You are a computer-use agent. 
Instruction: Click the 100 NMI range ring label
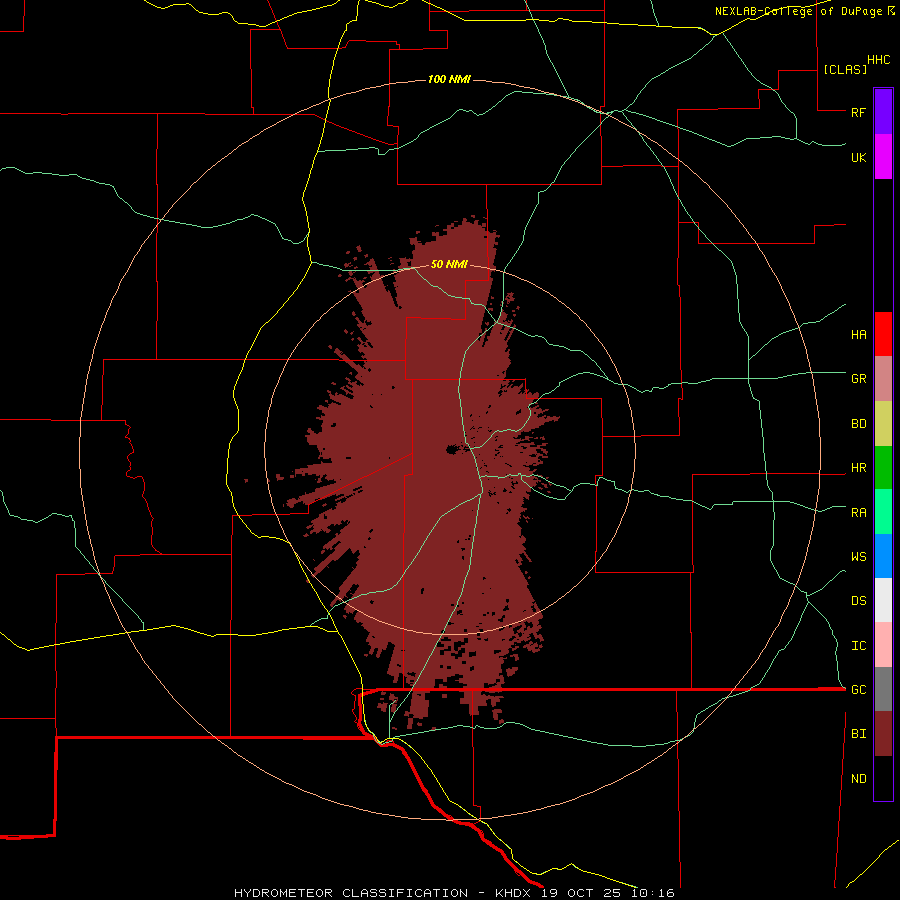[x=449, y=79]
